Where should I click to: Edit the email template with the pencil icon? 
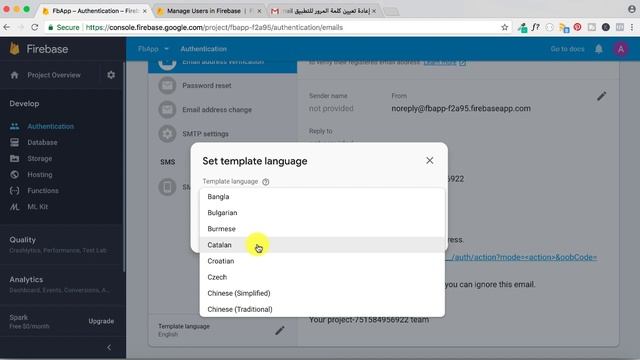(602, 96)
